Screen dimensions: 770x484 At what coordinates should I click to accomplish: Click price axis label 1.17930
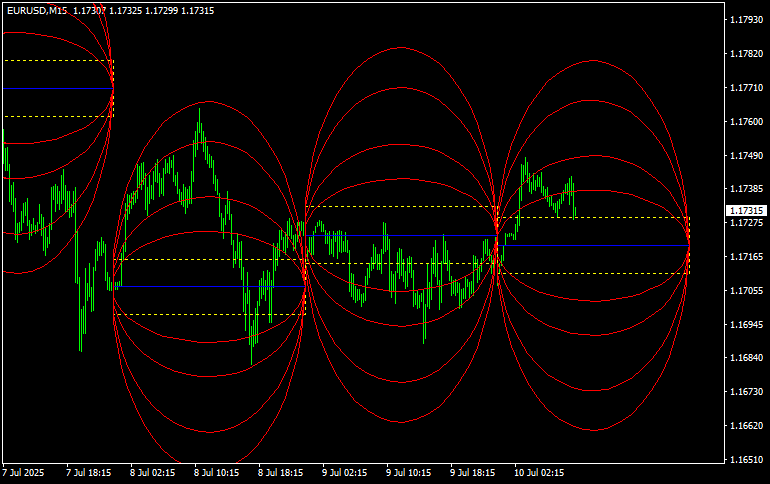point(746,20)
